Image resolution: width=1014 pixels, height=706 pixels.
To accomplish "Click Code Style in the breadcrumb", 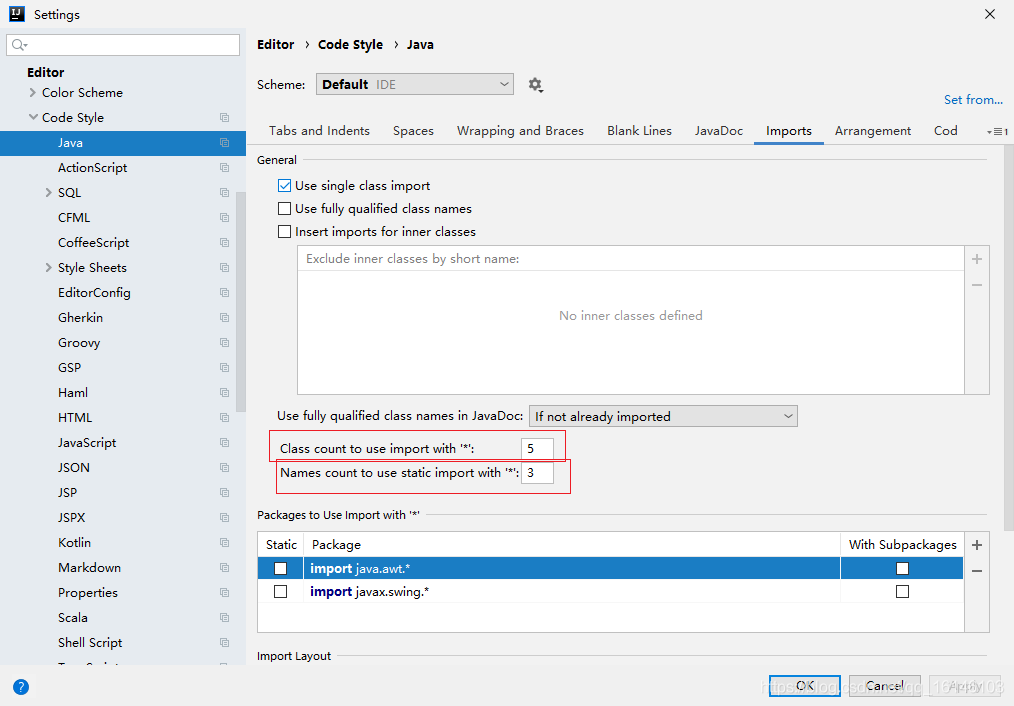I will click(350, 45).
